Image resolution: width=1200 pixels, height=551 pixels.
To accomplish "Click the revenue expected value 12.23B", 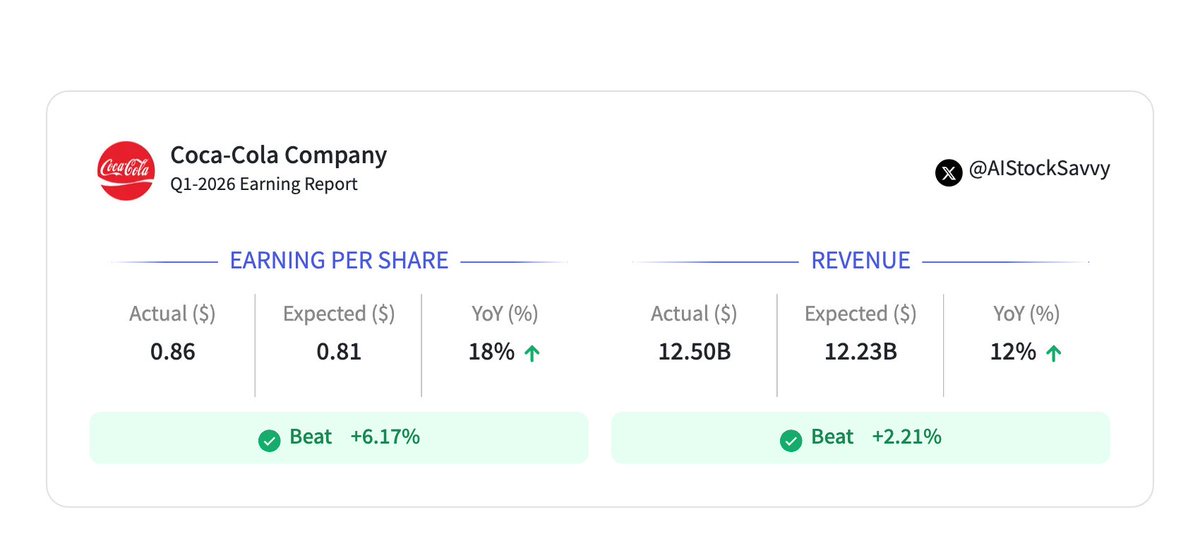I will click(860, 352).
